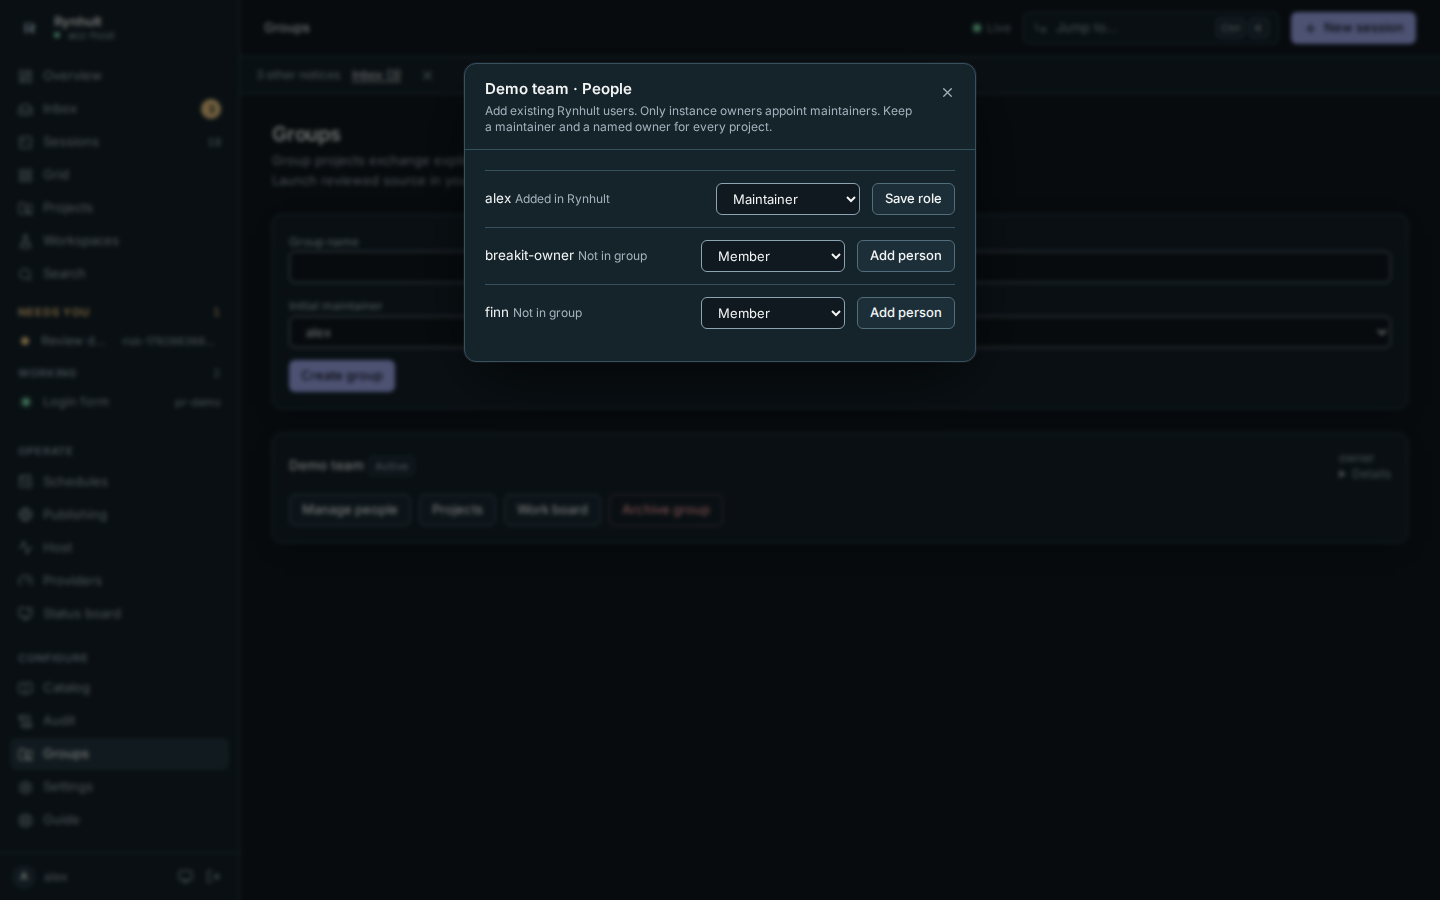Save role for alex

tap(913, 199)
